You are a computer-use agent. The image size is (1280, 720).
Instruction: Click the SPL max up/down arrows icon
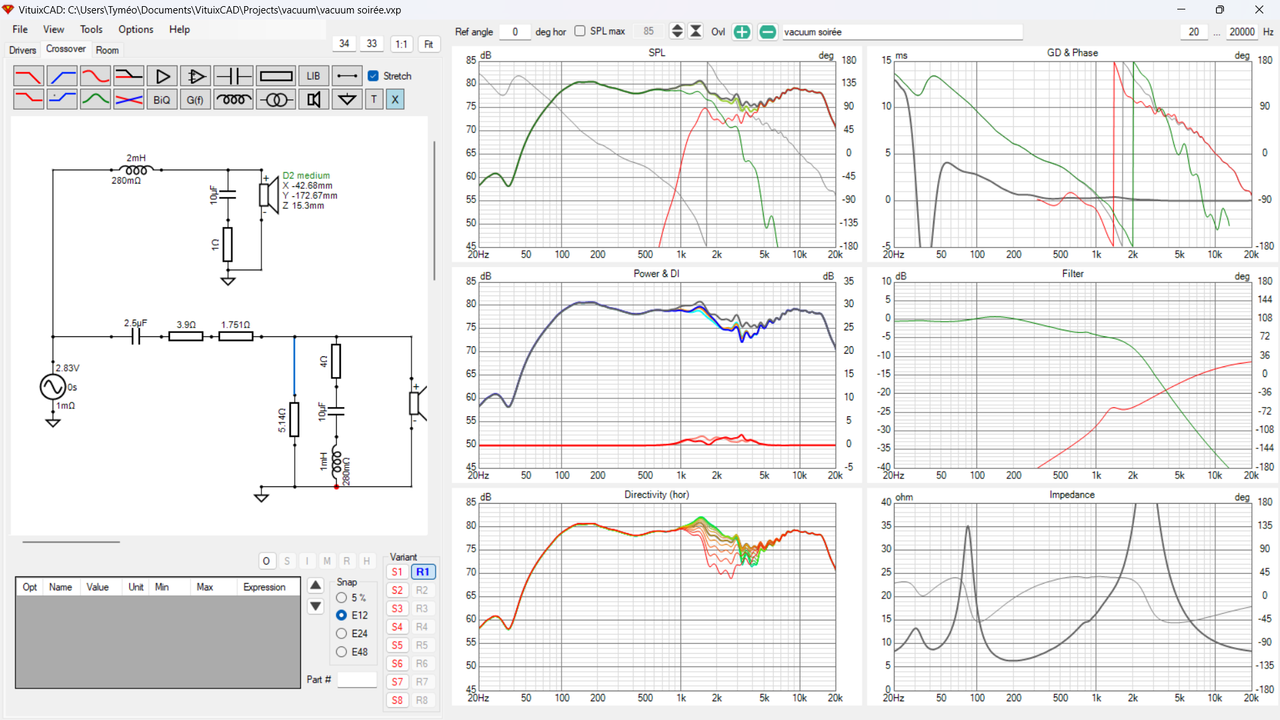coord(677,32)
